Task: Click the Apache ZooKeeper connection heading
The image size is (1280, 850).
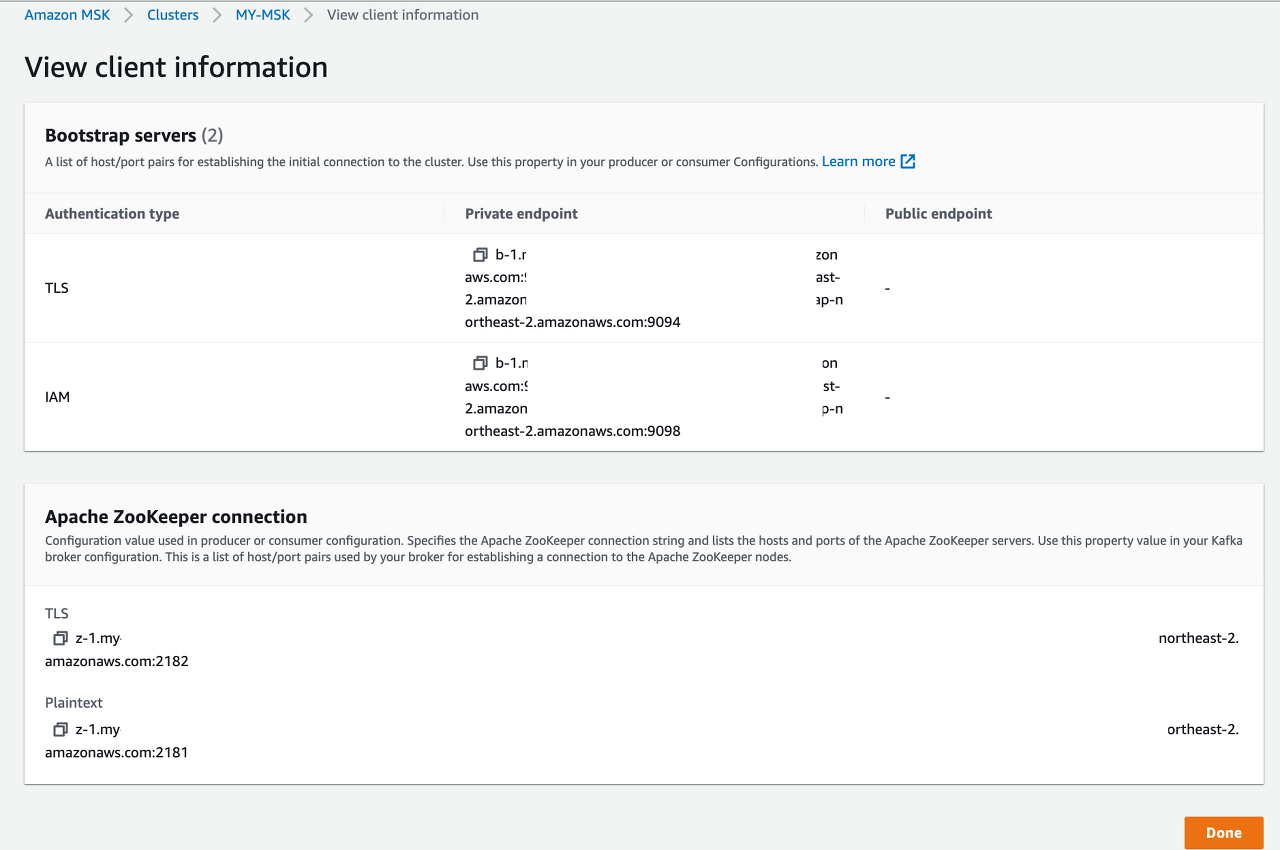Action: [x=176, y=517]
